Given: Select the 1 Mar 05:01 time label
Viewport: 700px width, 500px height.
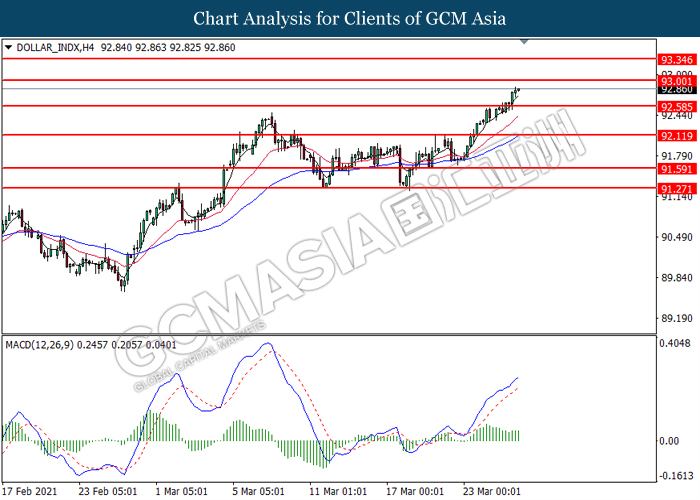Looking at the screenshot, I should coord(181,491).
